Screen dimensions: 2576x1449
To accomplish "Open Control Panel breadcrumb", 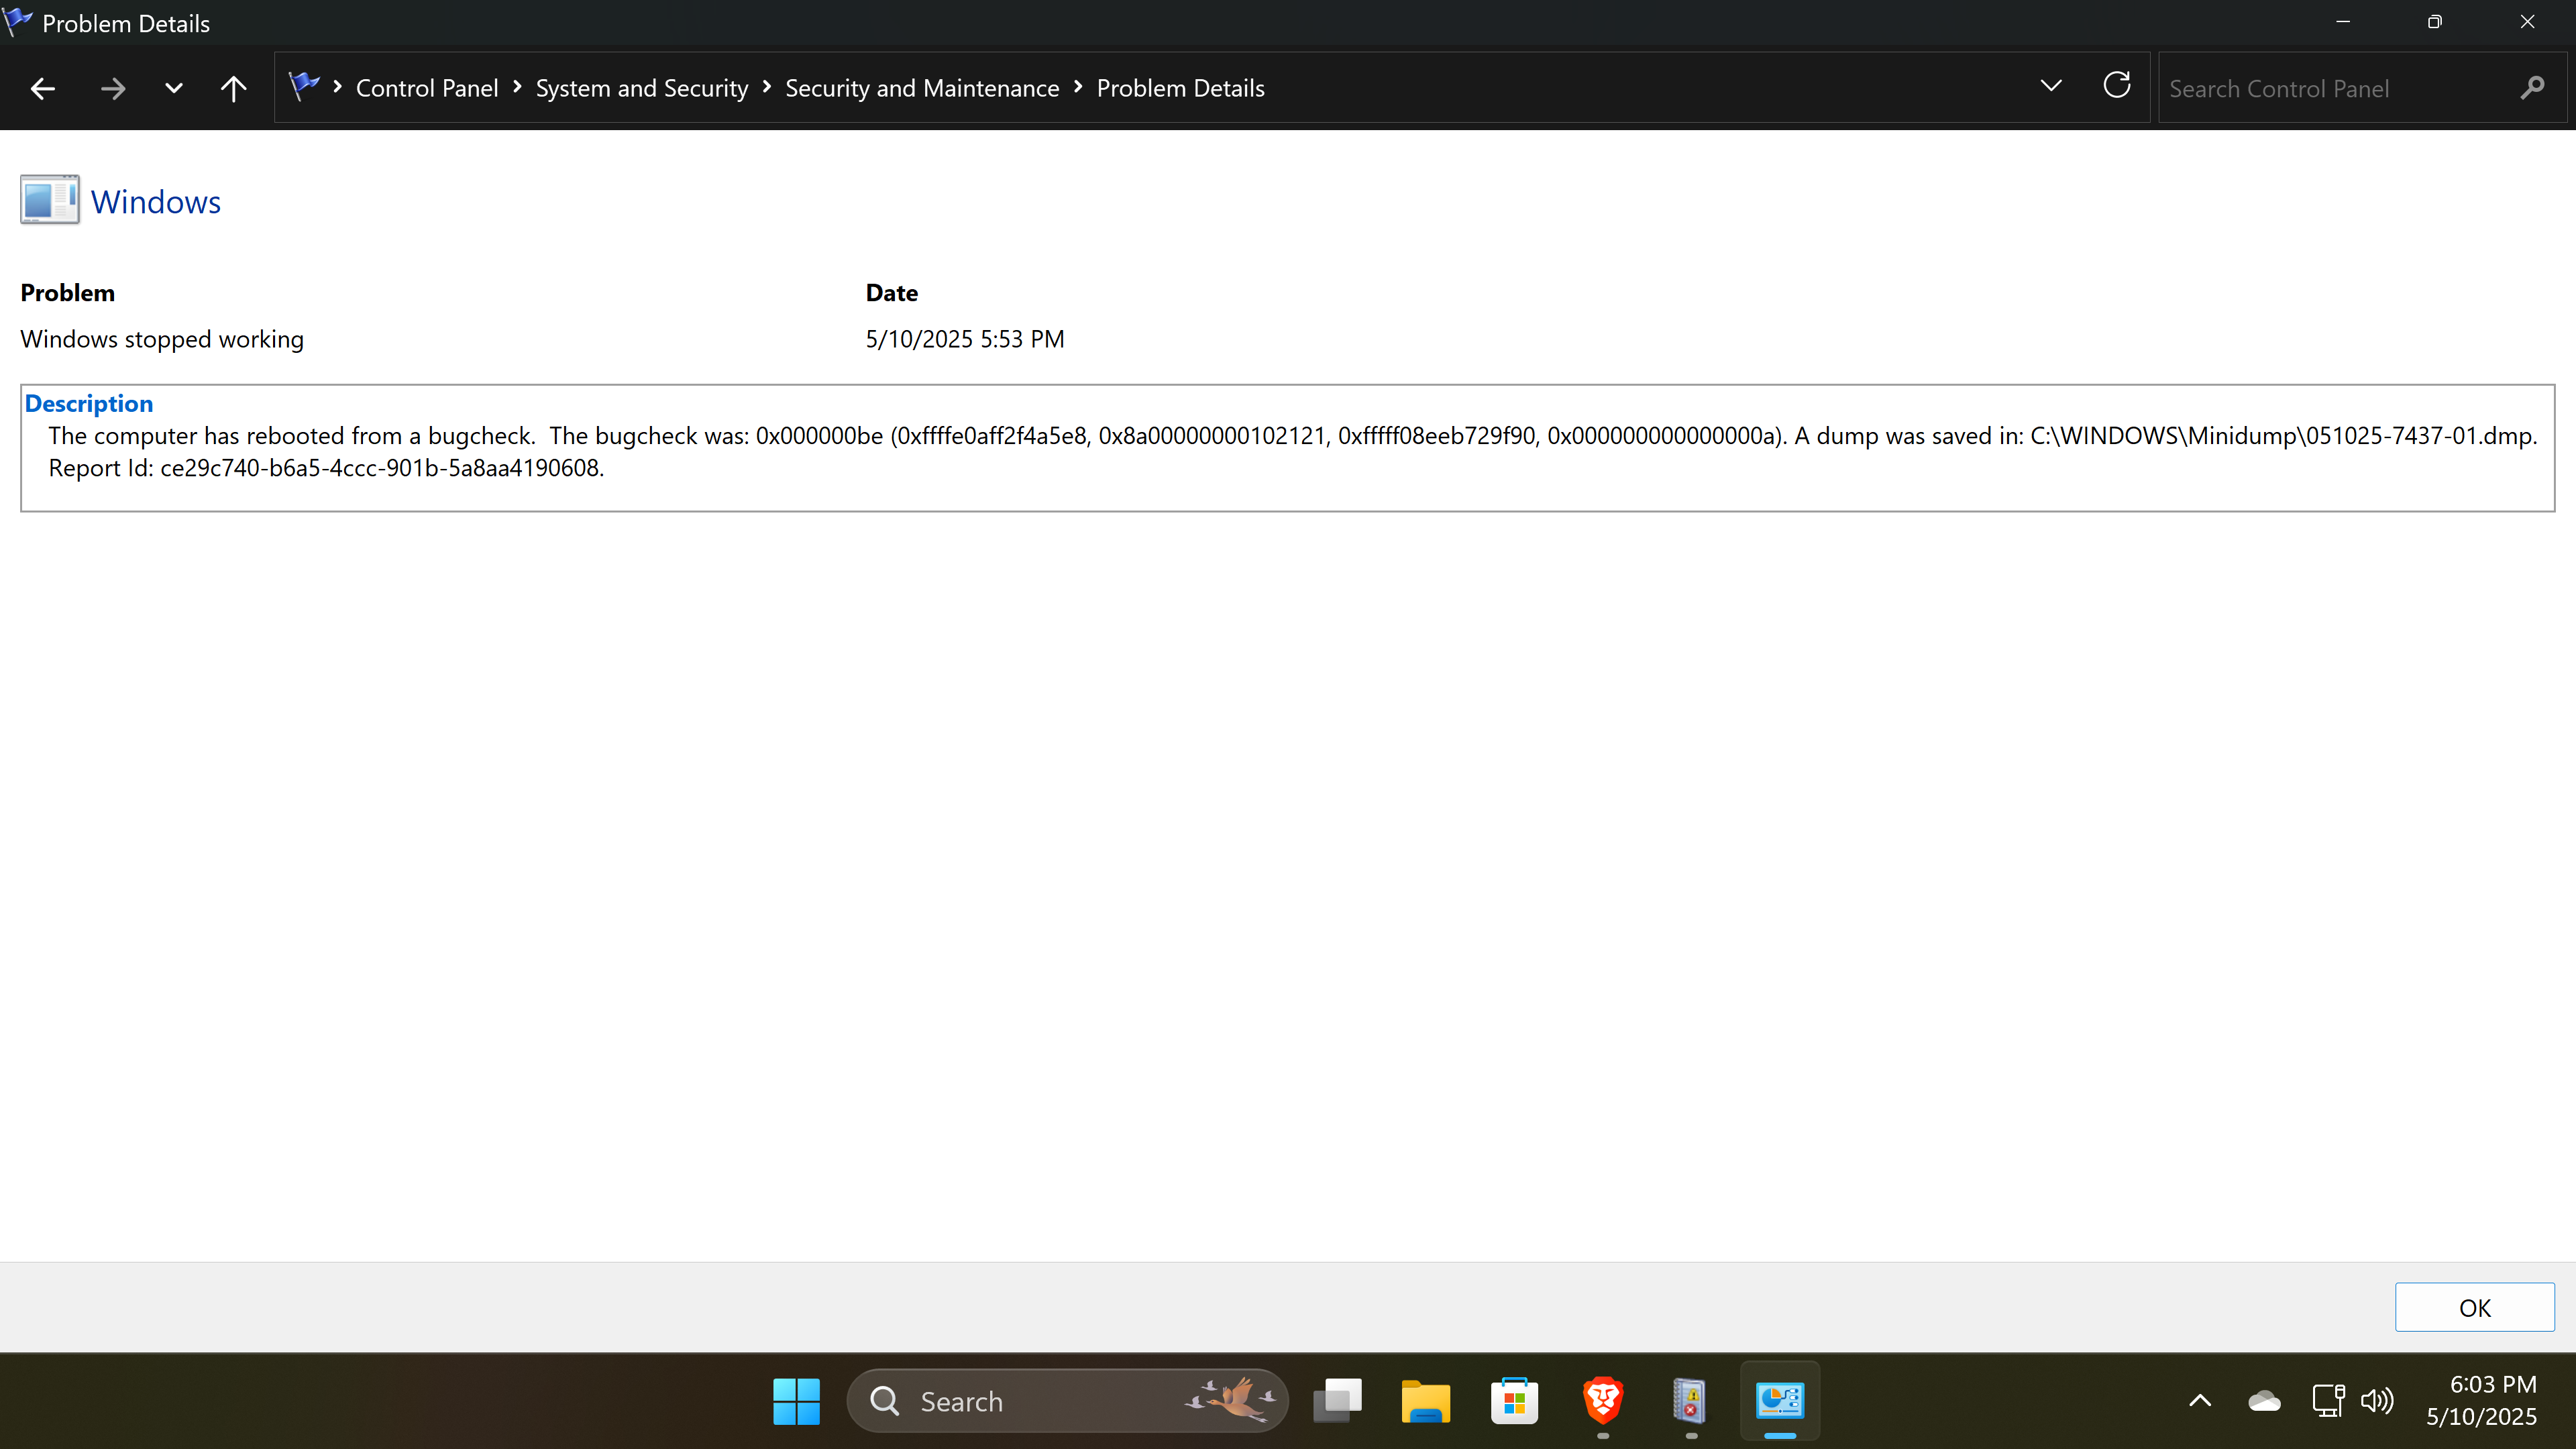I will tap(427, 88).
